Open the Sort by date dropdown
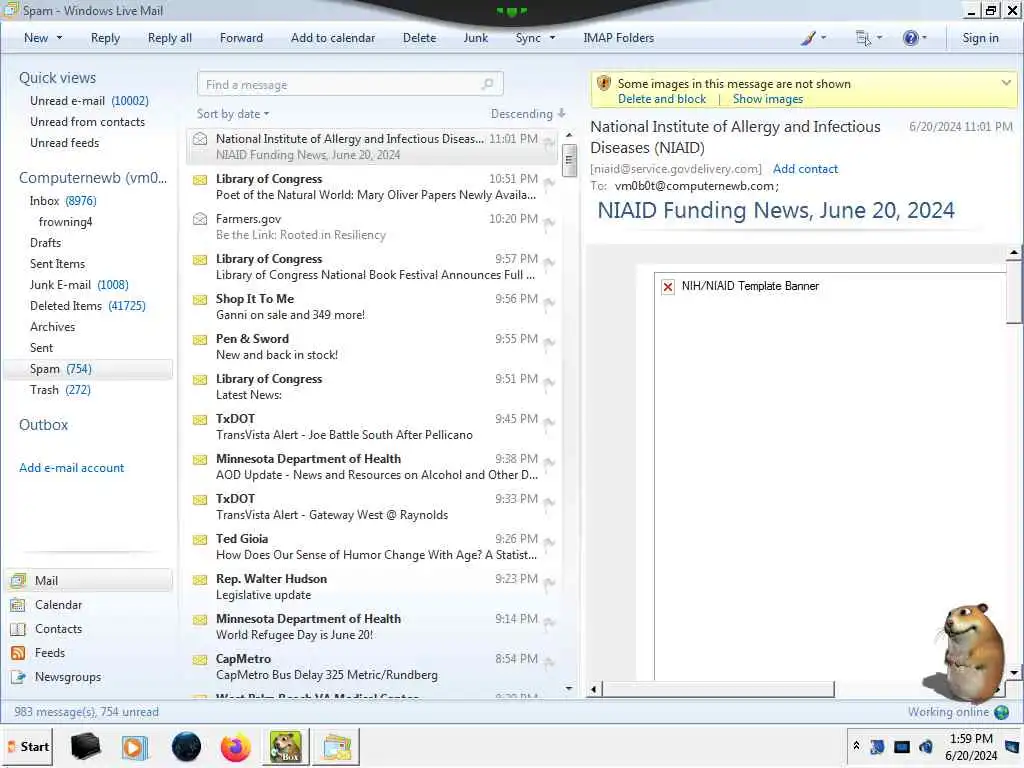Image resolution: width=1024 pixels, height=768 pixels. pos(233,114)
